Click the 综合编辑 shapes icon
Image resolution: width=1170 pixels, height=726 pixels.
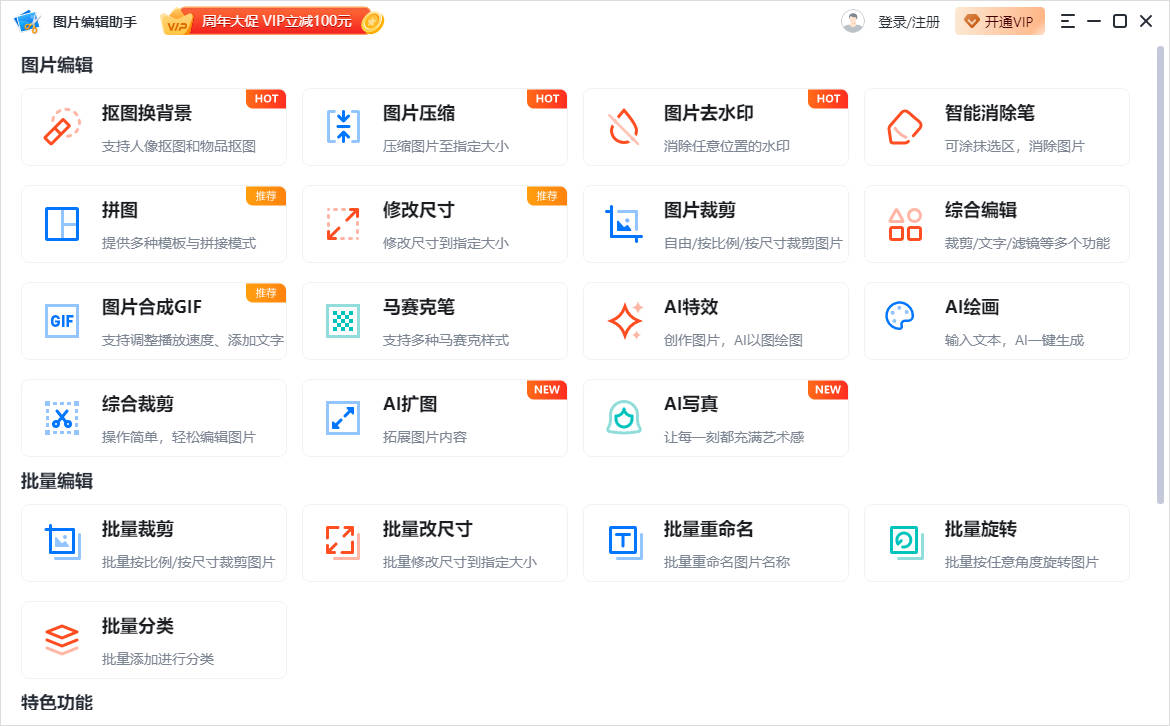click(904, 224)
